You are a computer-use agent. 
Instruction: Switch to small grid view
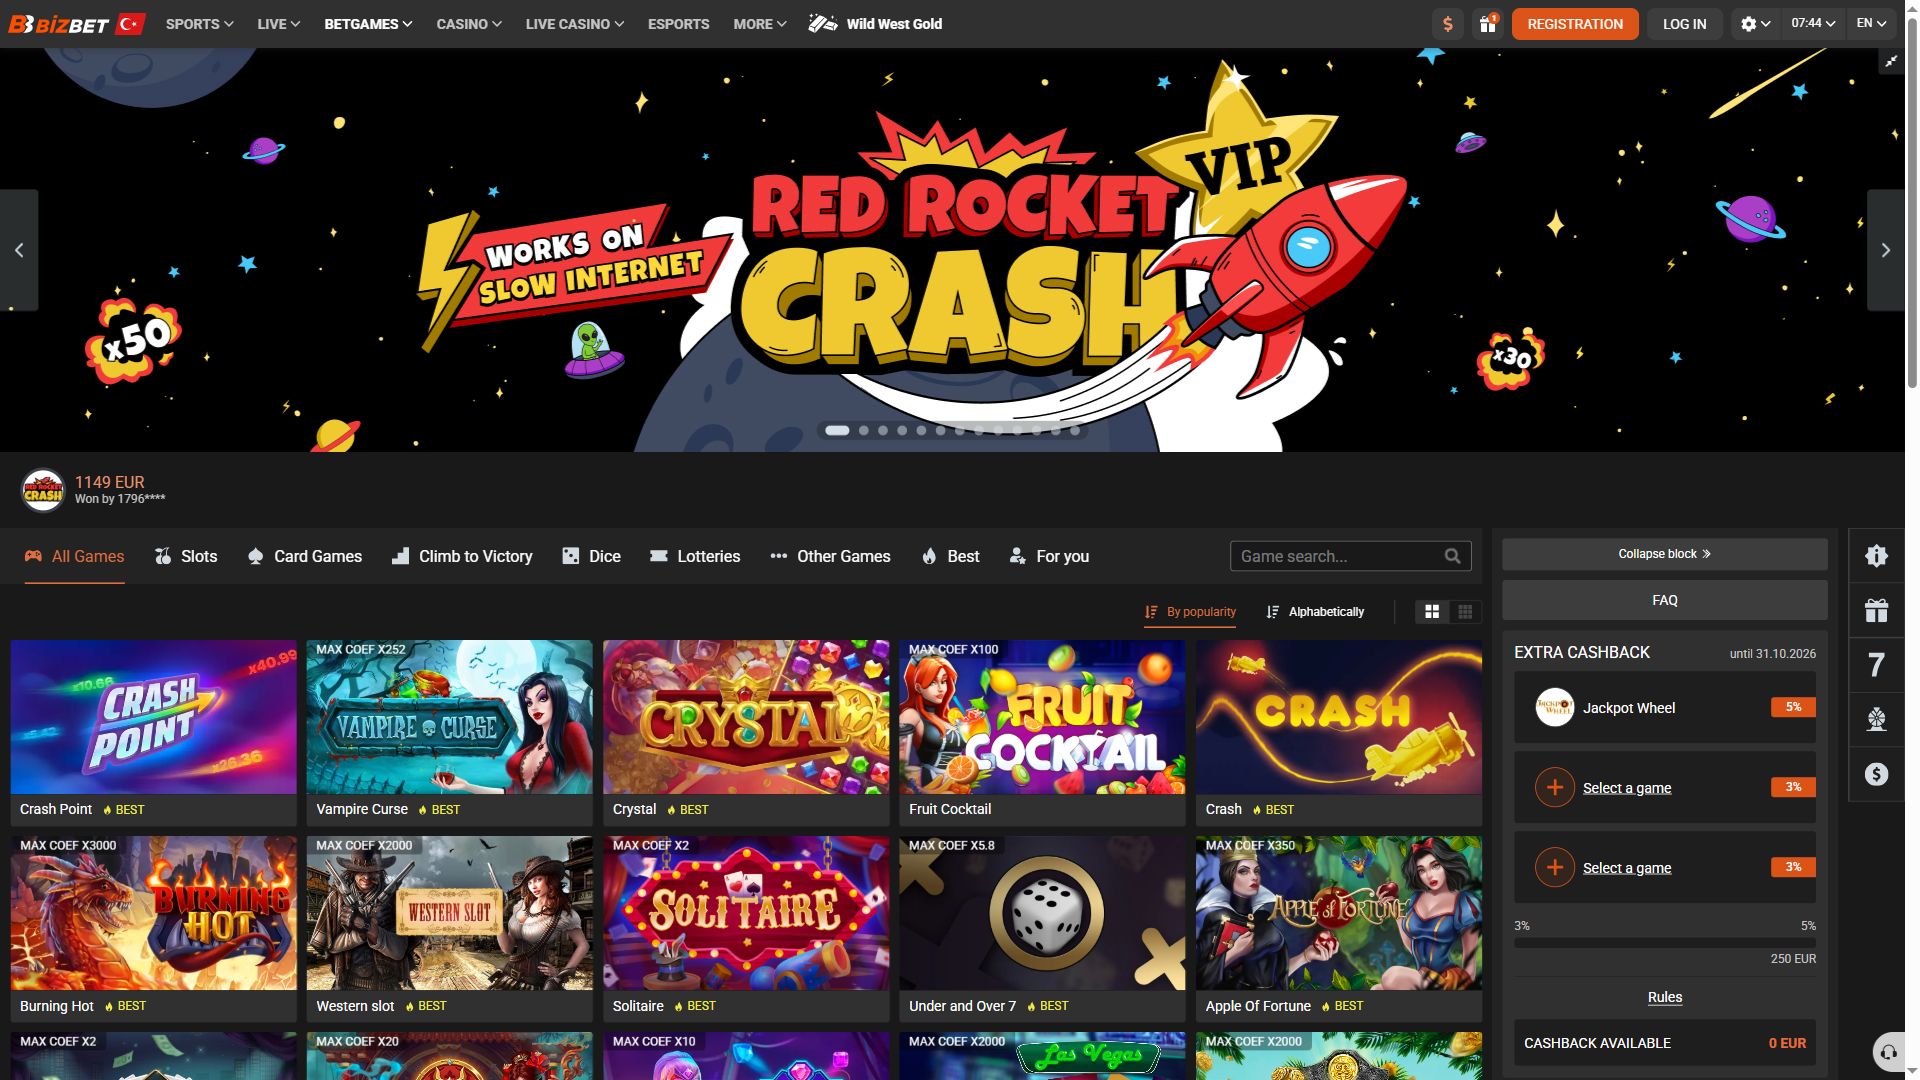(1465, 612)
